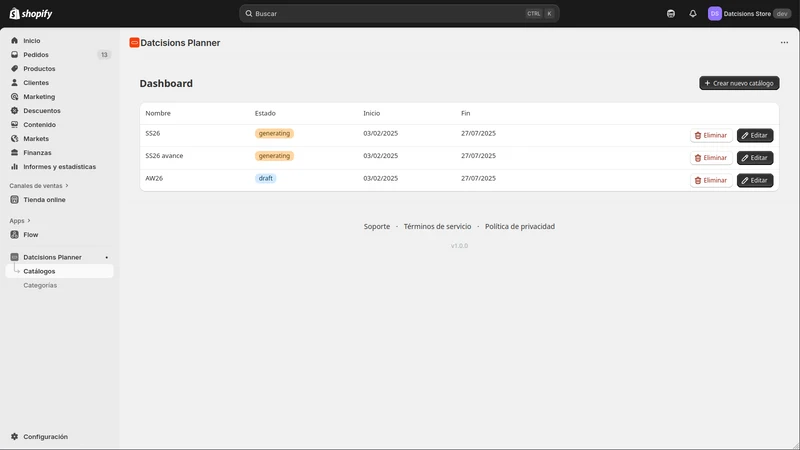Open the three-dots more options menu

(x=784, y=43)
